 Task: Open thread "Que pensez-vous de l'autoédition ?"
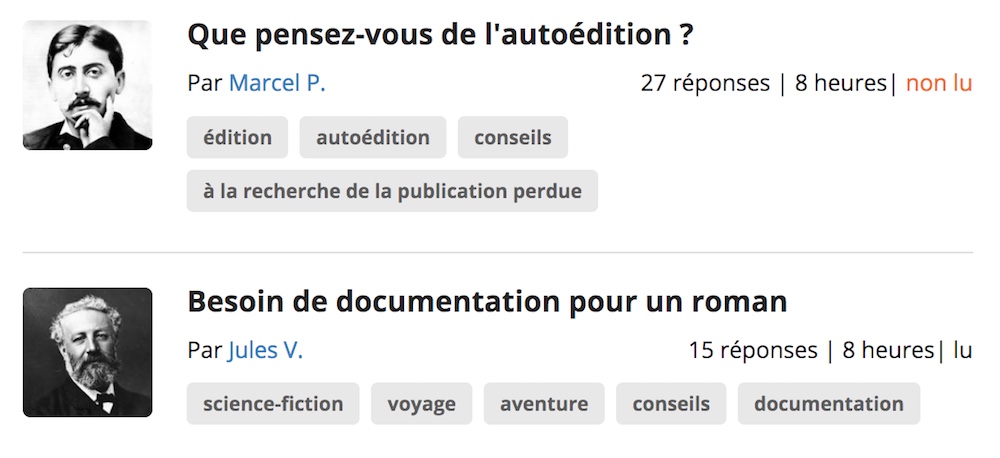439,35
